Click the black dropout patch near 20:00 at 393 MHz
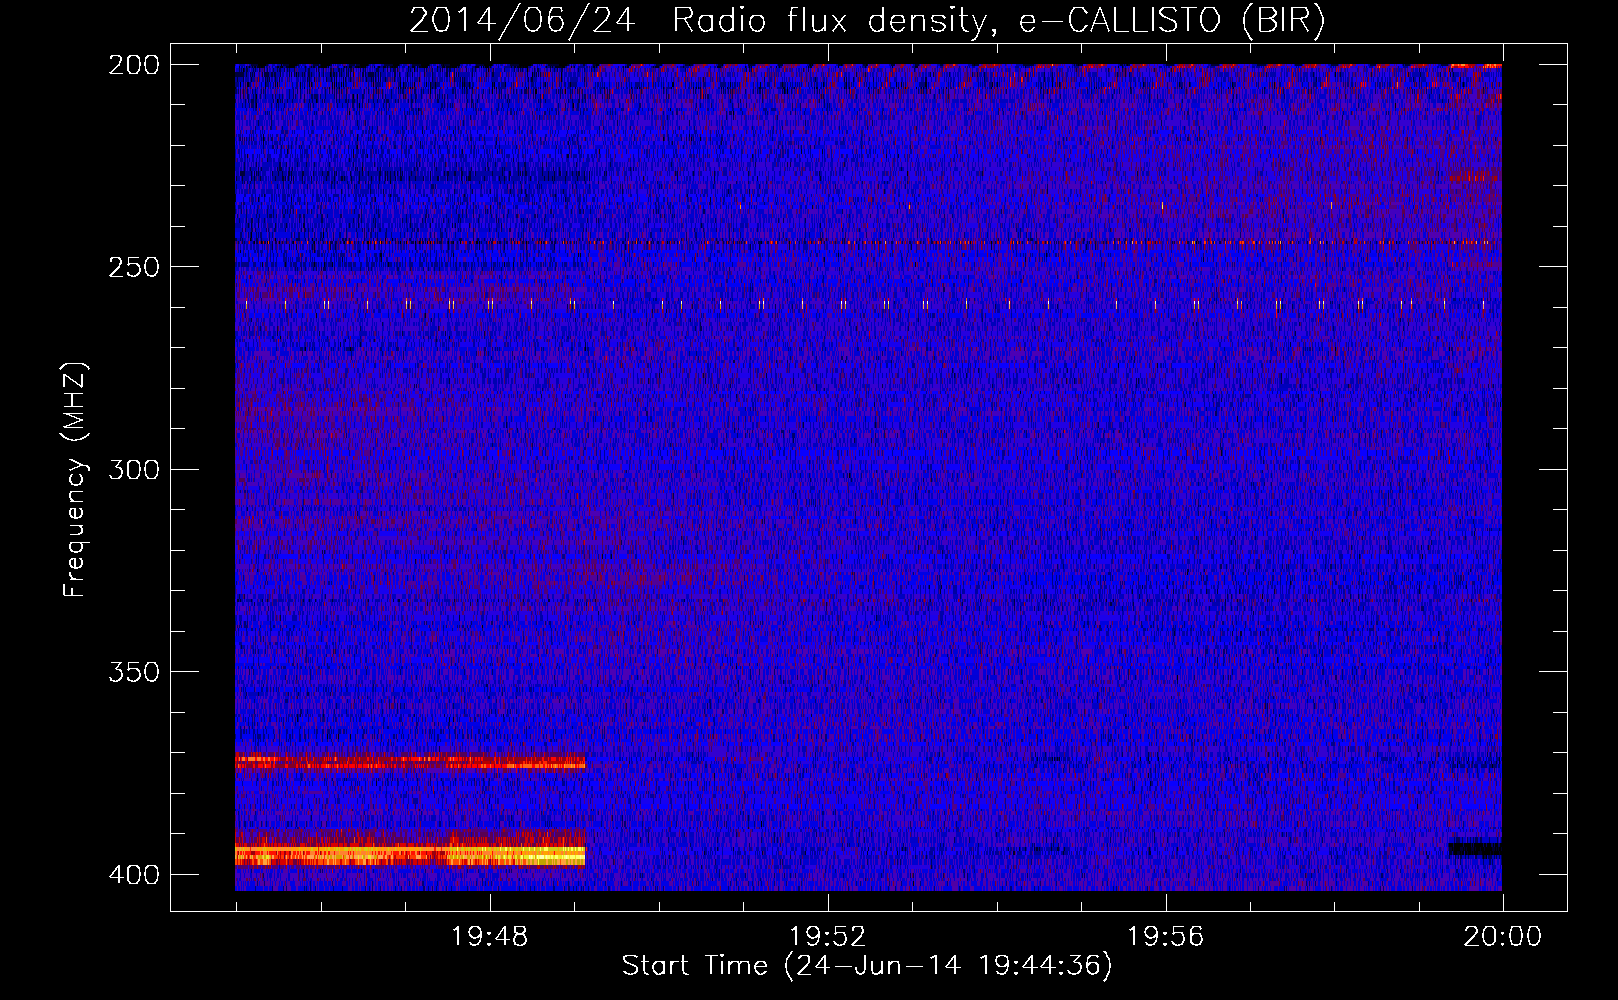 click(1476, 849)
